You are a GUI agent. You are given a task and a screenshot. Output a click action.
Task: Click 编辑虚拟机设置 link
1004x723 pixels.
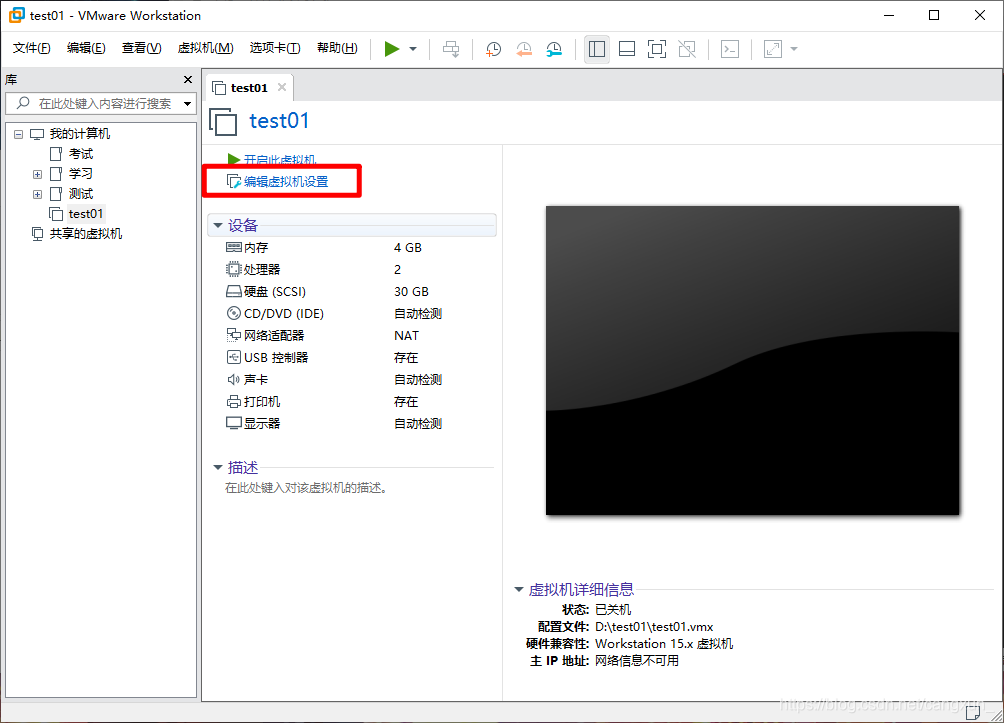[x=286, y=182]
